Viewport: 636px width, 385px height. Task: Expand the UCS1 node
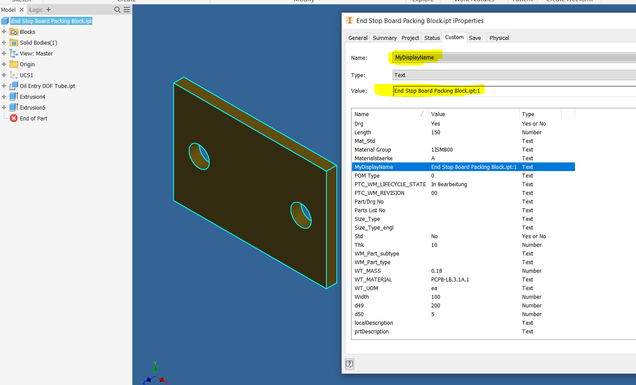[4, 75]
